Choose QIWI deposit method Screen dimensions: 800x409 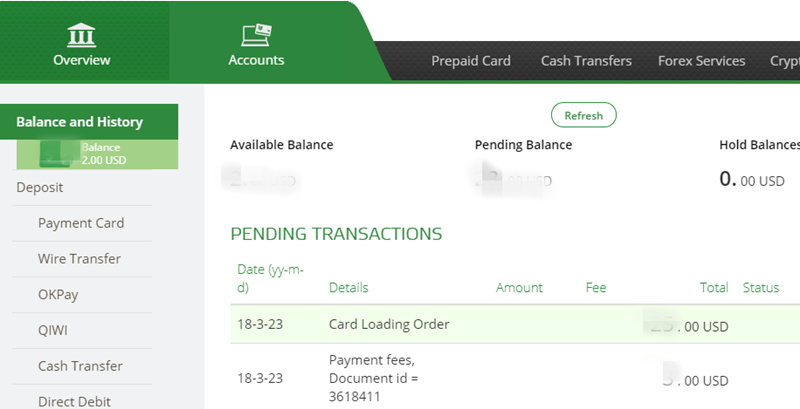click(x=54, y=330)
